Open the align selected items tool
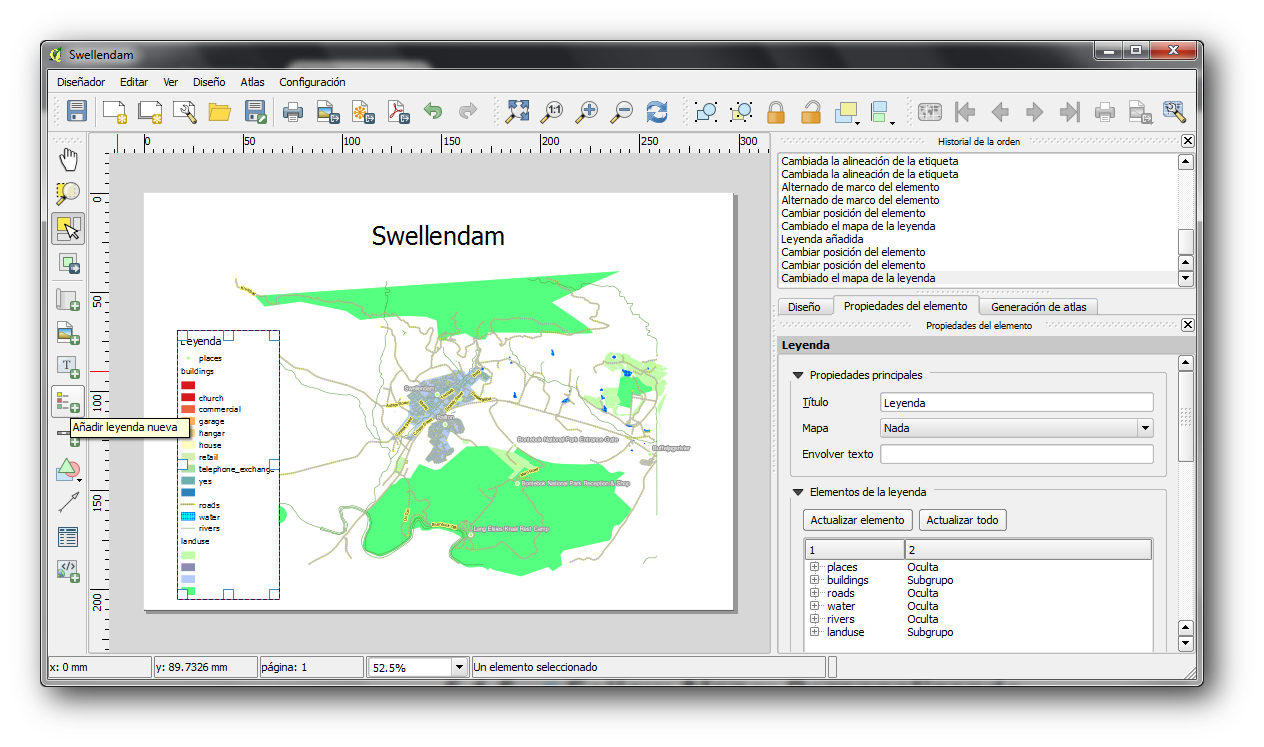 pyautogui.click(x=882, y=112)
